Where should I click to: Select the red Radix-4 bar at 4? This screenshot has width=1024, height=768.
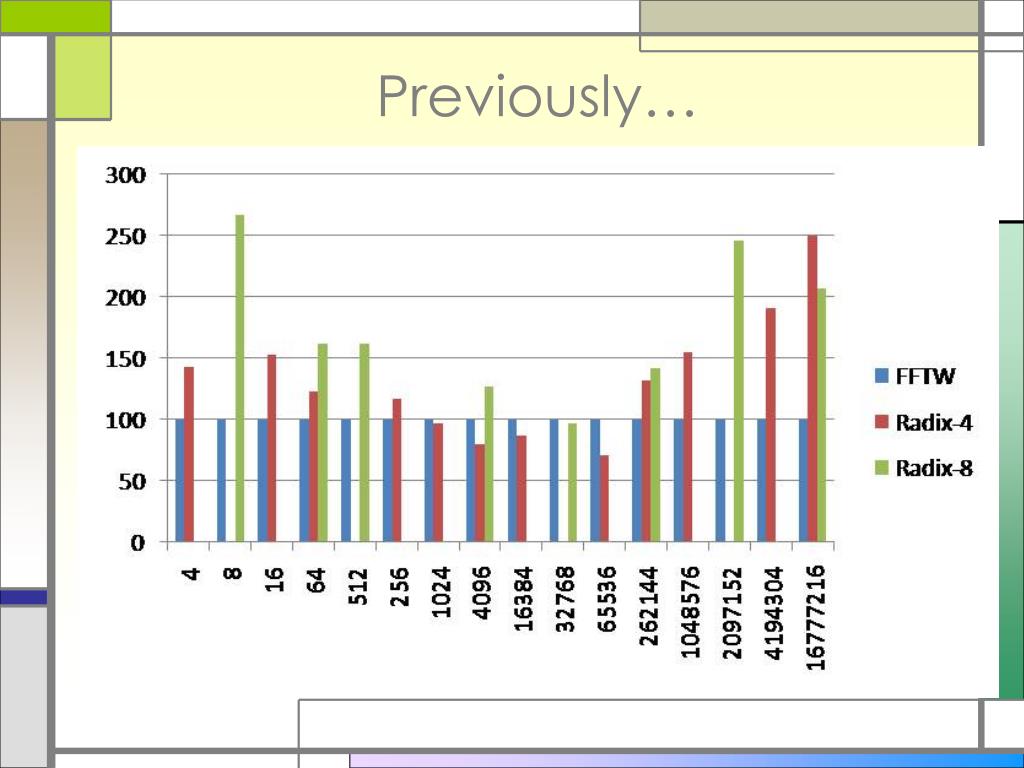pyautogui.click(x=189, y=454)
